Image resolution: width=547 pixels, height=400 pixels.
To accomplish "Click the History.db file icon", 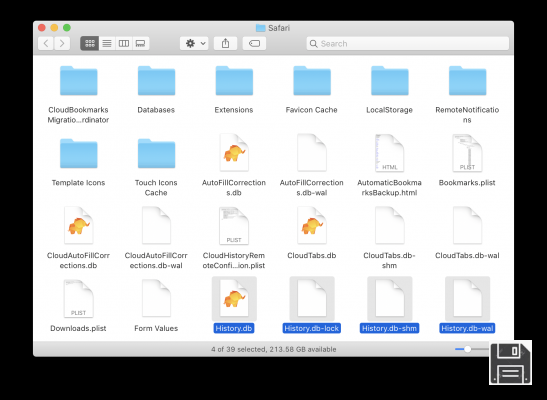I will 234,299.
